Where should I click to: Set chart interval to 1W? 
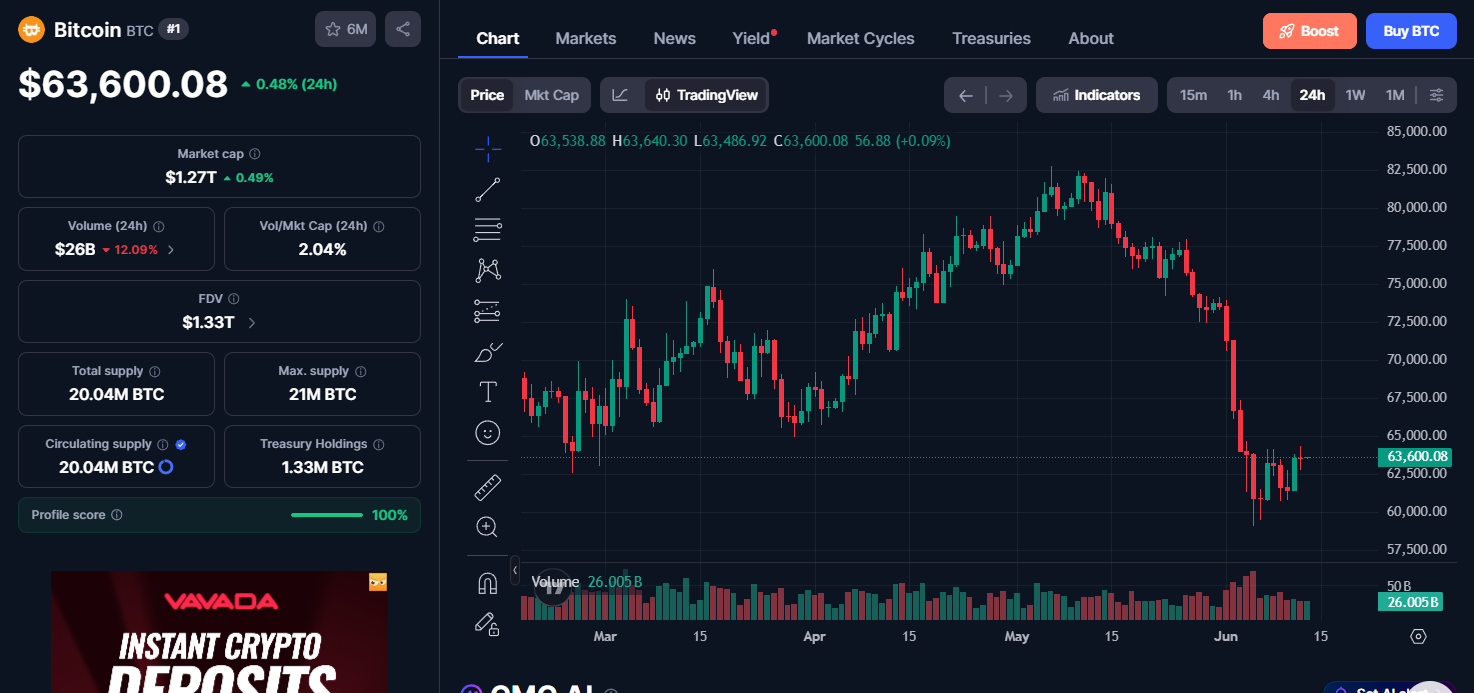[1355, 95]
